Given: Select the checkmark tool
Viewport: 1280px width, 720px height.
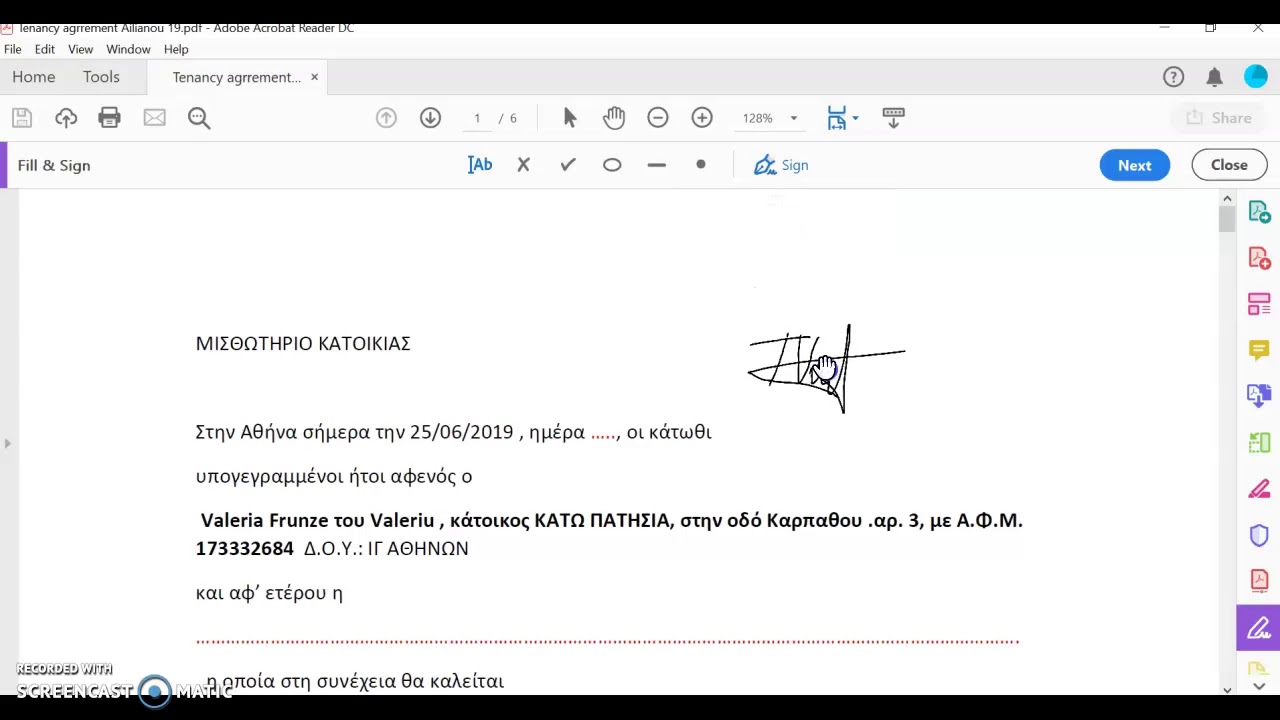Looking at the screenshot, I should pos(568,165).
